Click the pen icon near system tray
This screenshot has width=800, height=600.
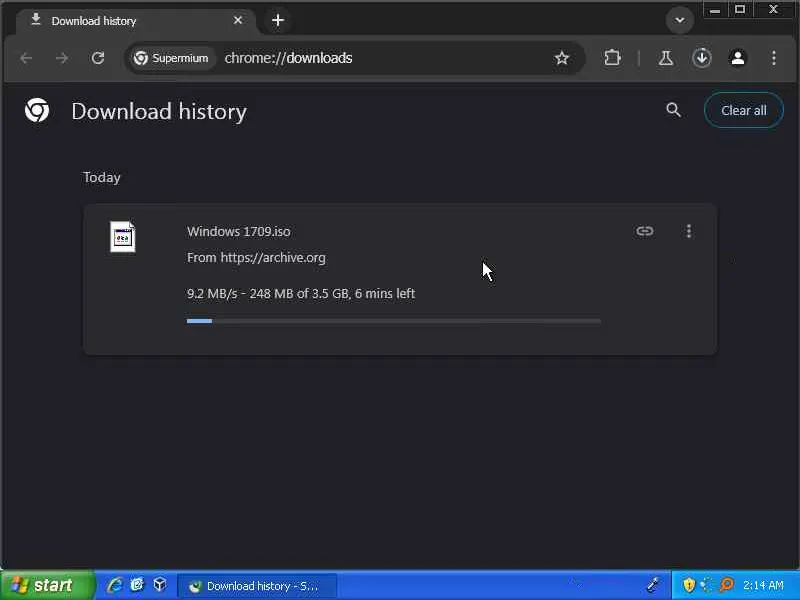coord(653,584)
